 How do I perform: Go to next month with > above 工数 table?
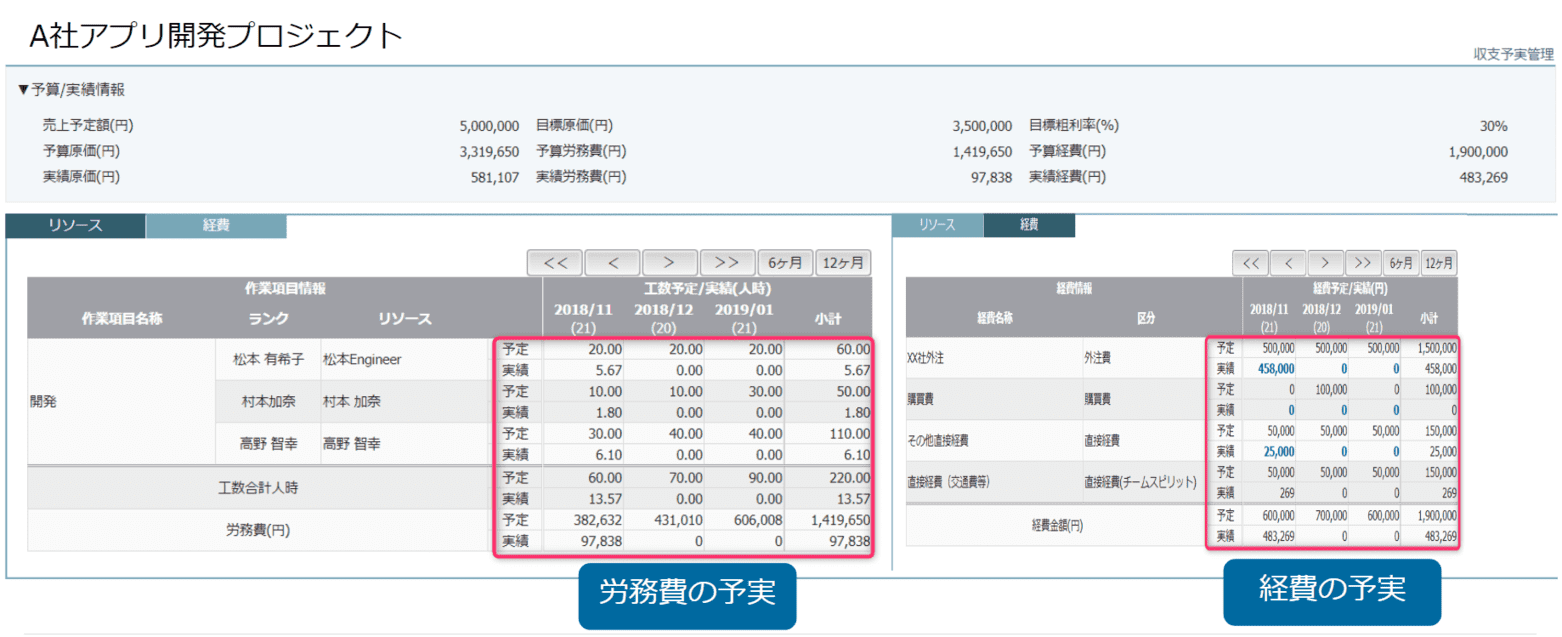tap(669, 262)
